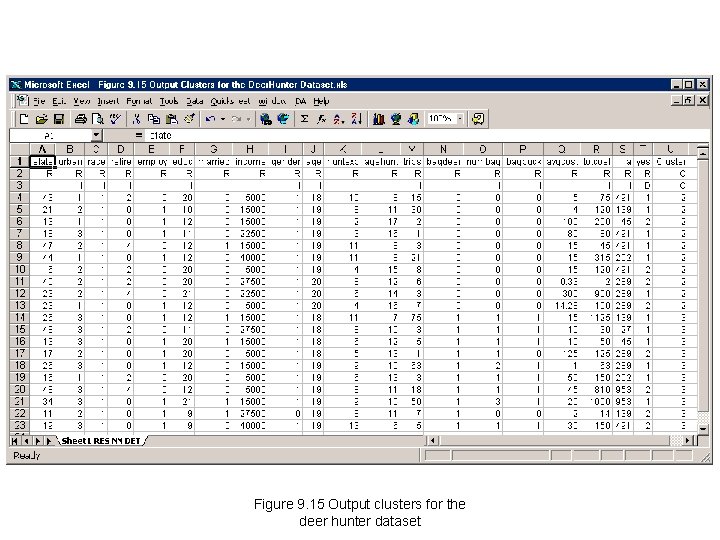Click inside the formula bar showing state
Image resolution: width=720 pixels, height=540 pixels.
pos(427,135)
